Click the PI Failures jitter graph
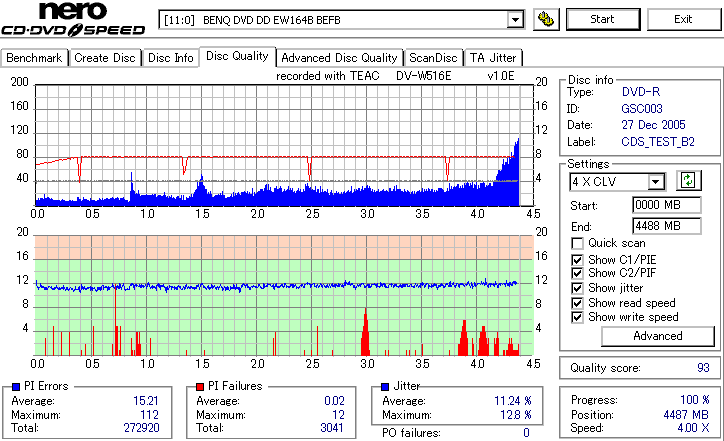The image size is (724, 441). [x=284, y=295]
